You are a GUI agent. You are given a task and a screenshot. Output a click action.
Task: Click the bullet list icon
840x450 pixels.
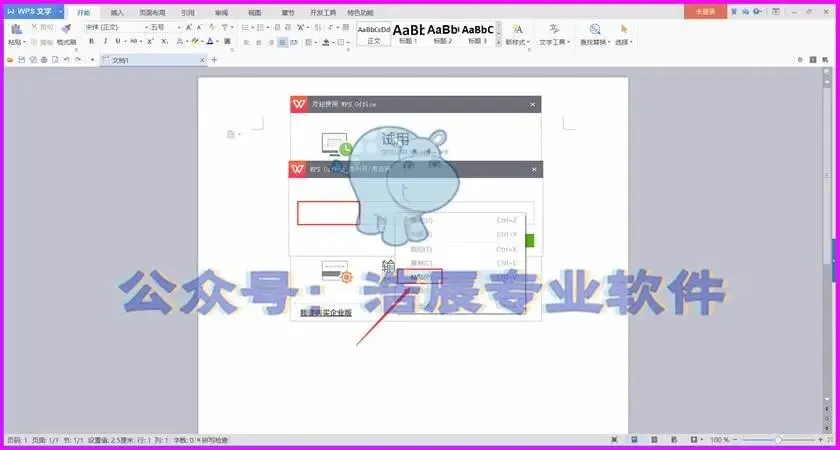[245, 27]
